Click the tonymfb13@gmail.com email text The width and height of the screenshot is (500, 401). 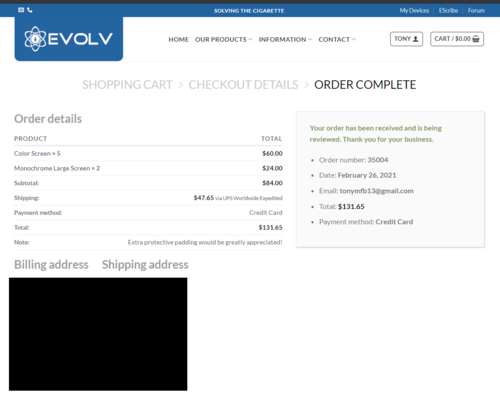pyautogui.click(x=376, y=191)
